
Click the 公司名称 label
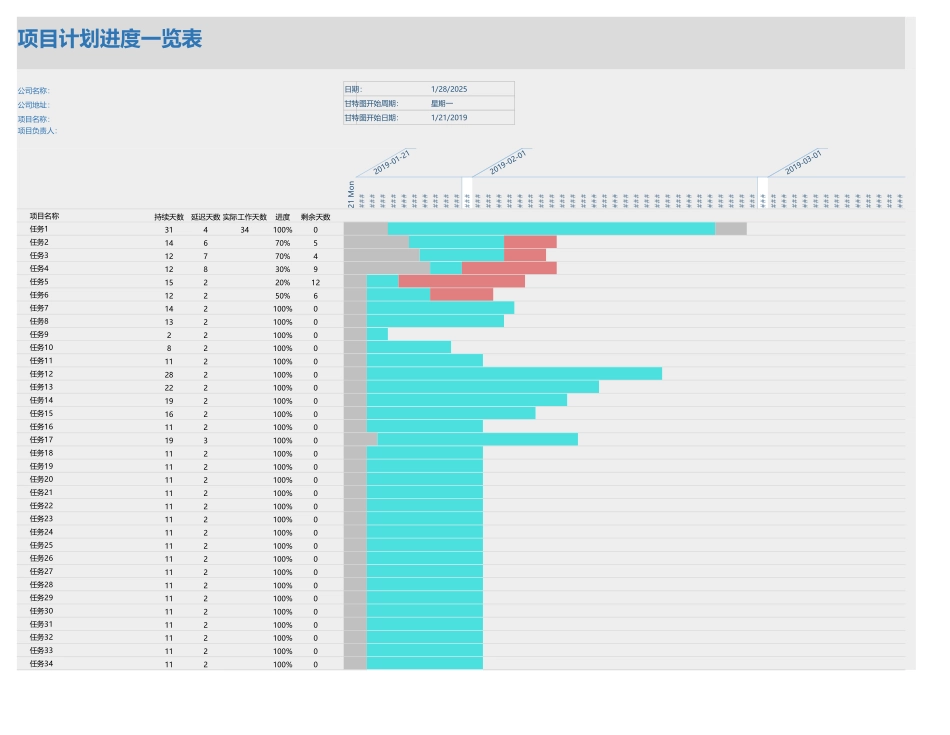[x=33, y=91]
